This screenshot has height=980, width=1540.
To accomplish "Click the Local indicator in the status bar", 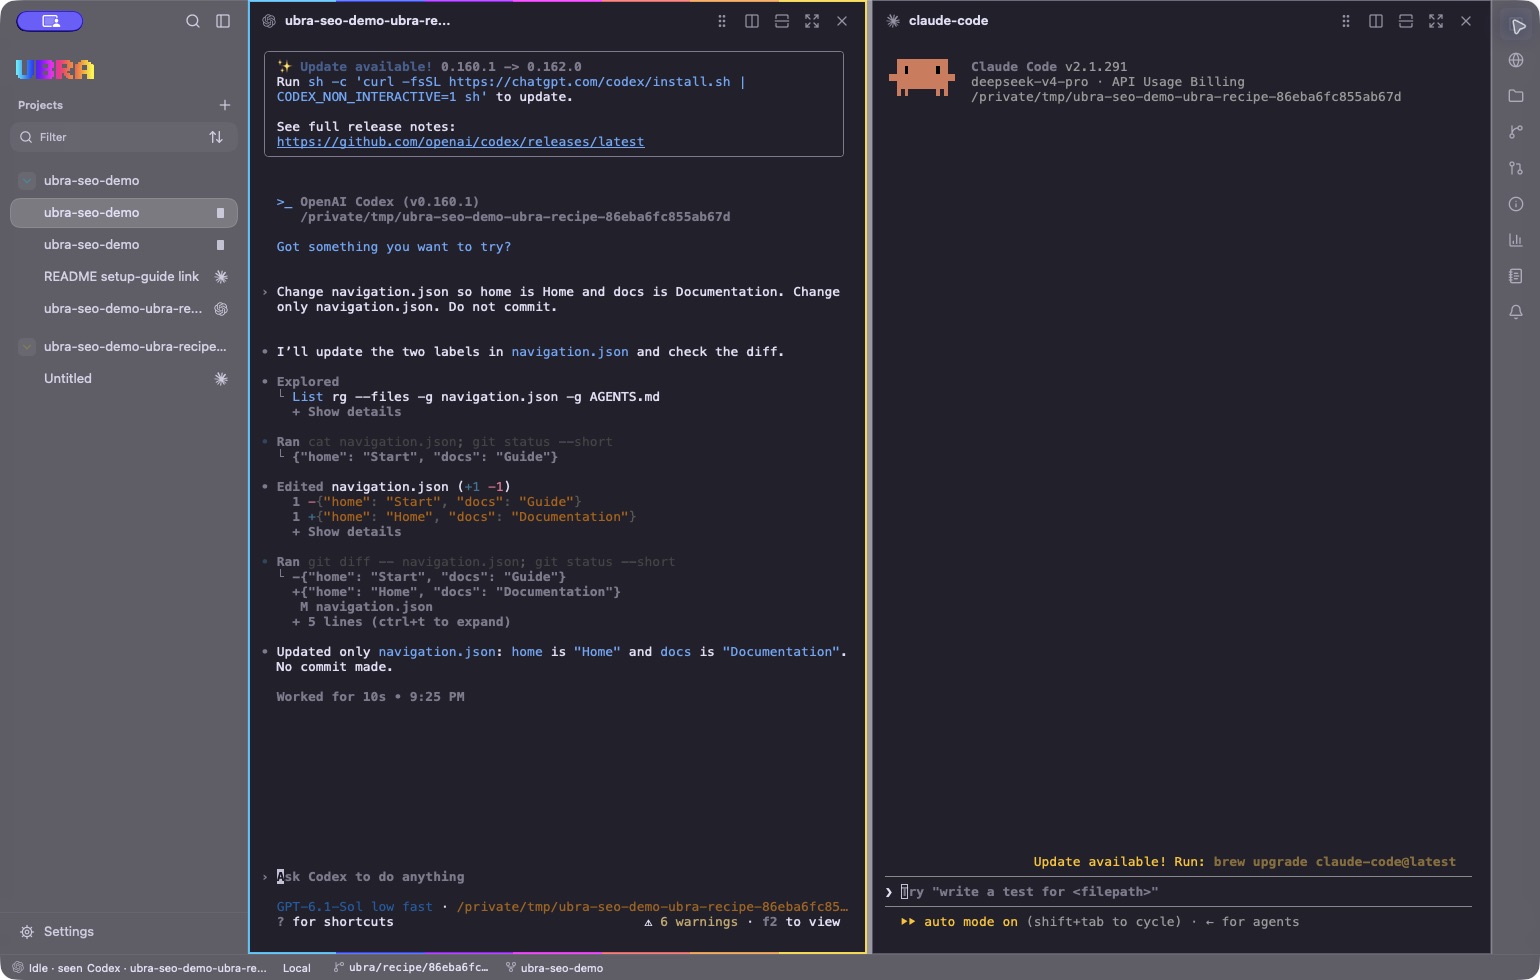I will (297, 968).
